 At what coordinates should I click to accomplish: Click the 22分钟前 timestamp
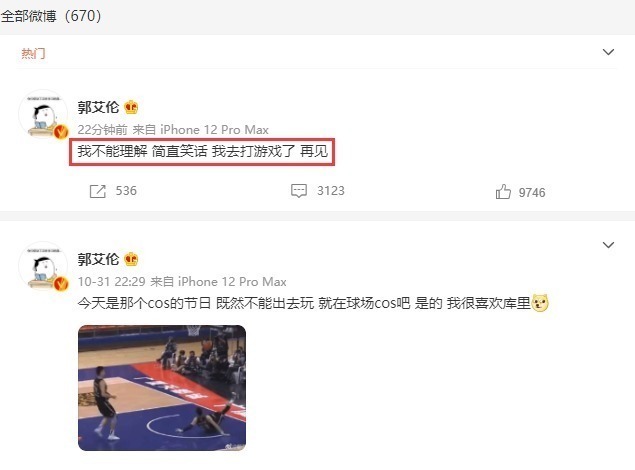(102, 130)
